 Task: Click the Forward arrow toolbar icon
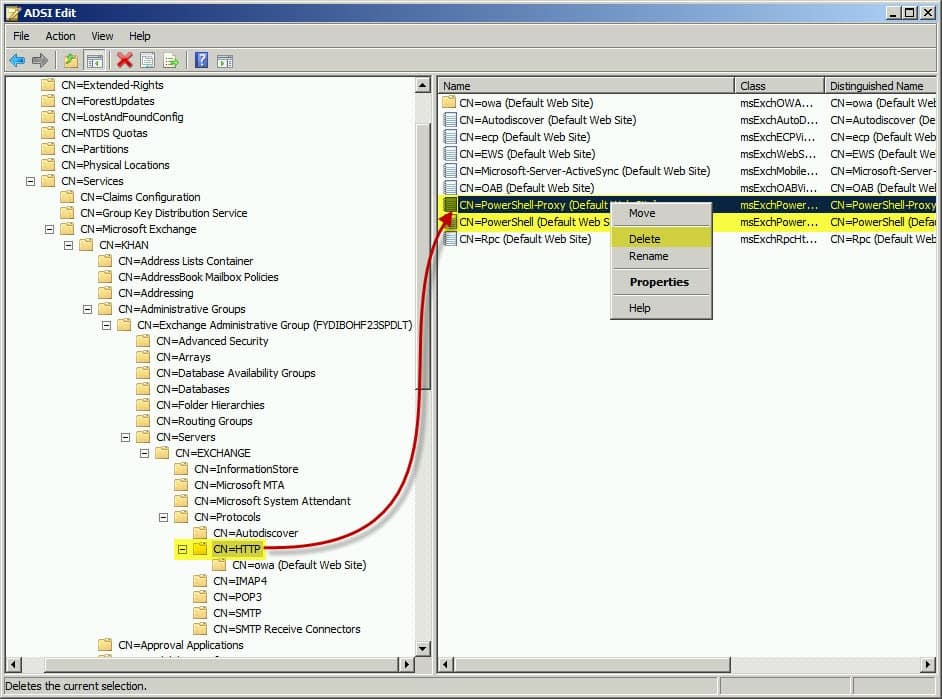pos(40,60)
